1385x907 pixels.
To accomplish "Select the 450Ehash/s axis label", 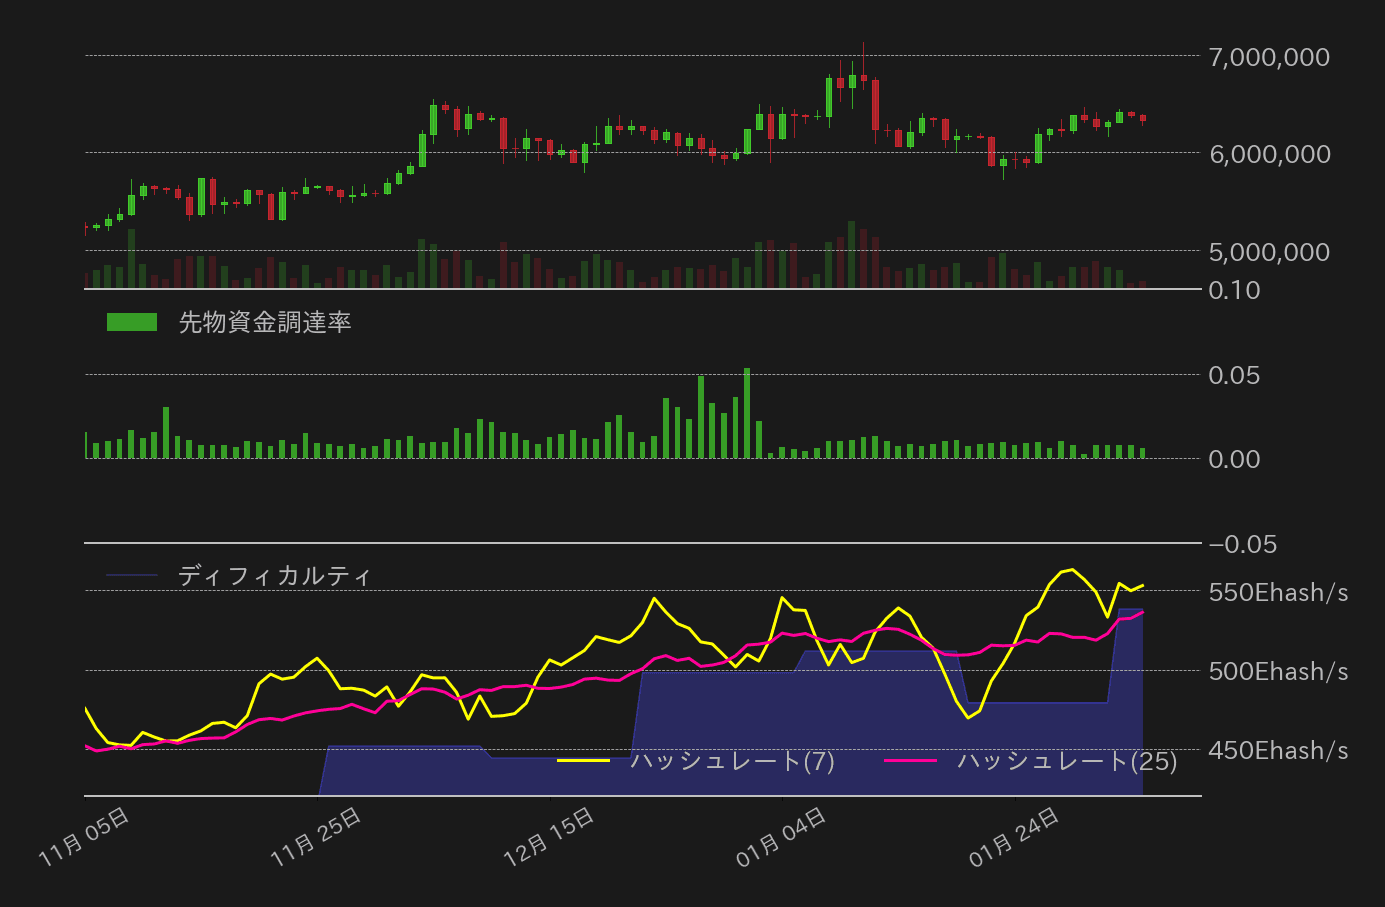I will click(1278, 750).
